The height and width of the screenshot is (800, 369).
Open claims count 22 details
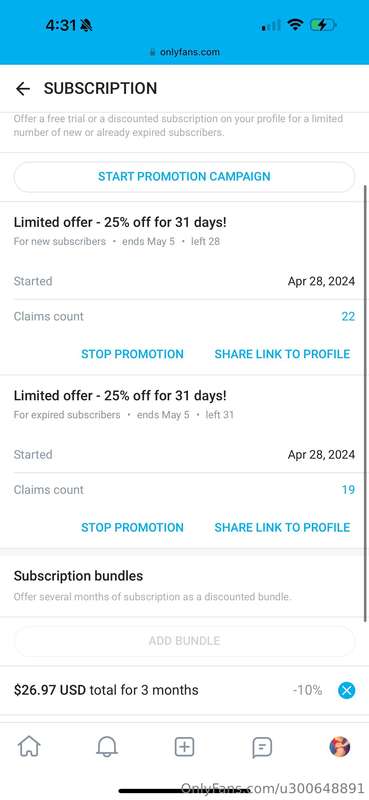[348, 317]
